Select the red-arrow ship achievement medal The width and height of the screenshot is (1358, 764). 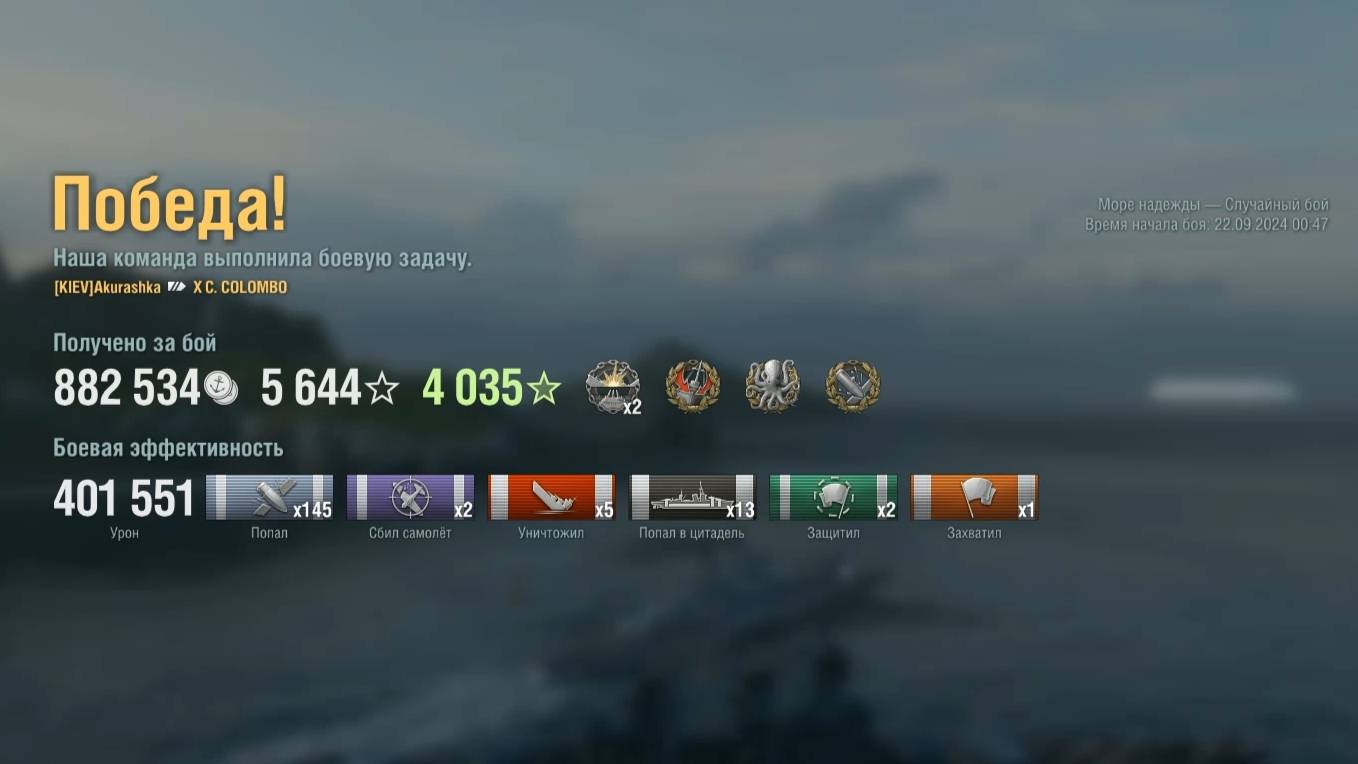[692, 387]
